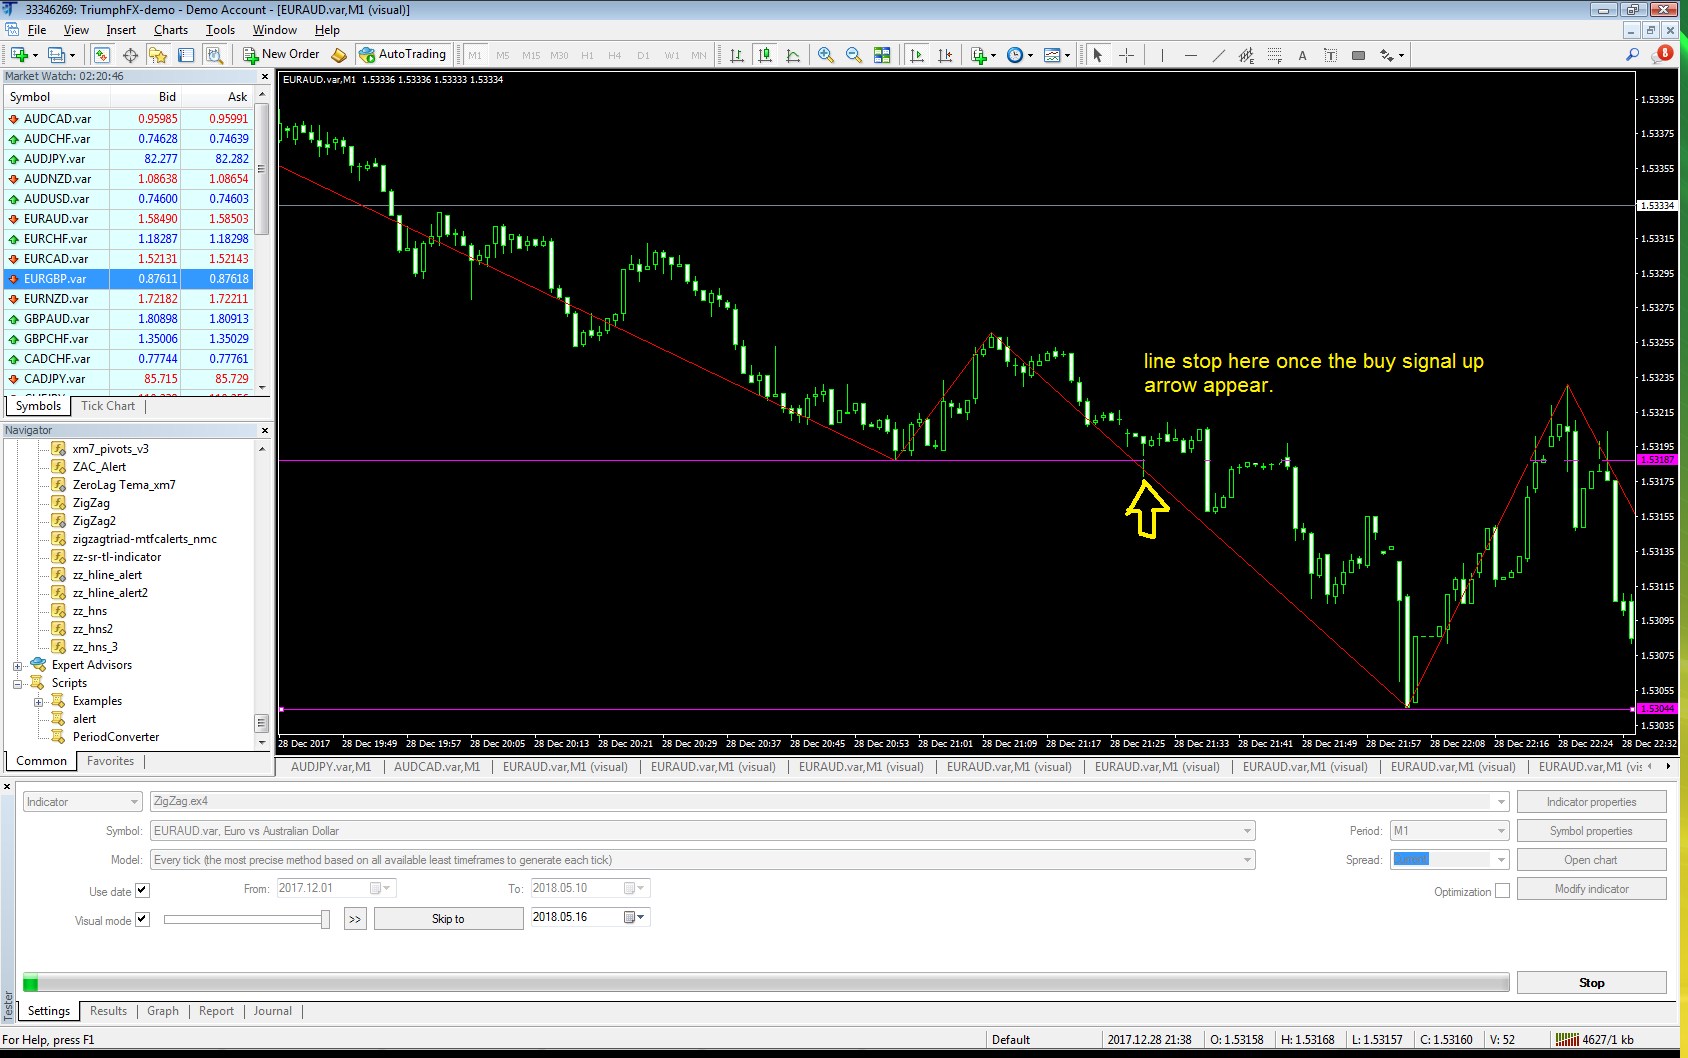Screen dimensions: 1688x1058
Task: Open the Charts menu
Action: coord(170,30)
